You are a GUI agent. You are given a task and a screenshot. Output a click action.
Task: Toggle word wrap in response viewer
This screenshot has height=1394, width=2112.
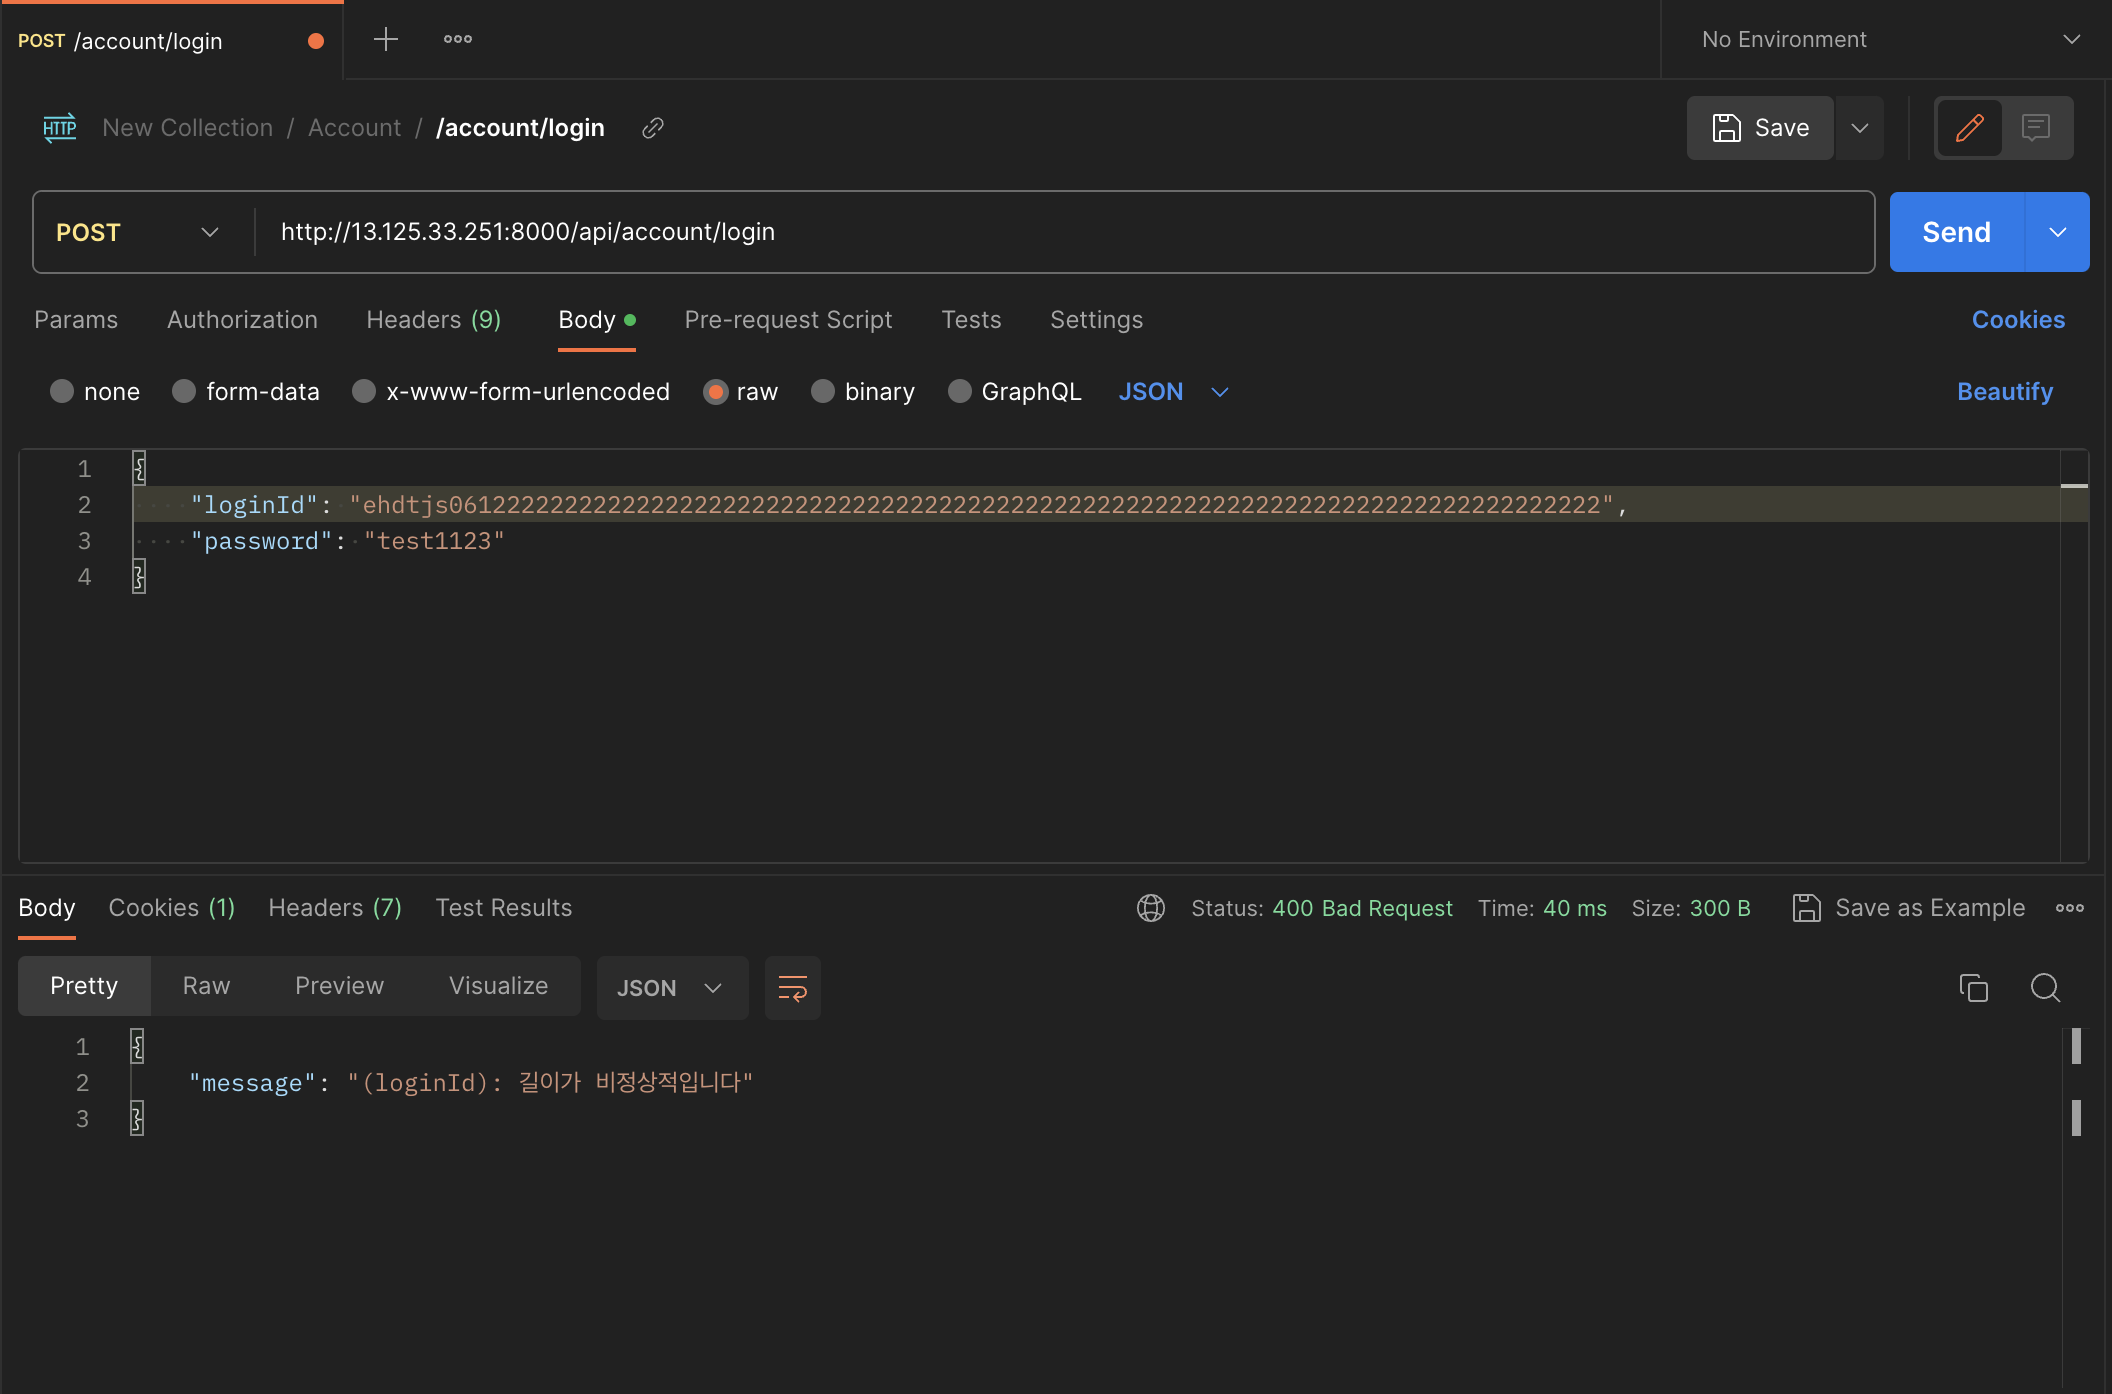coord(792,988)
